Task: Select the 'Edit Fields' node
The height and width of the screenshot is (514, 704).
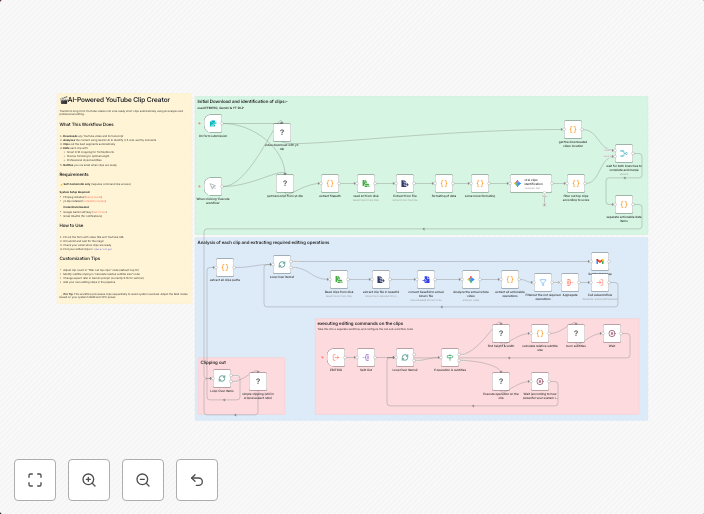Action: click(x=336, y=357)
